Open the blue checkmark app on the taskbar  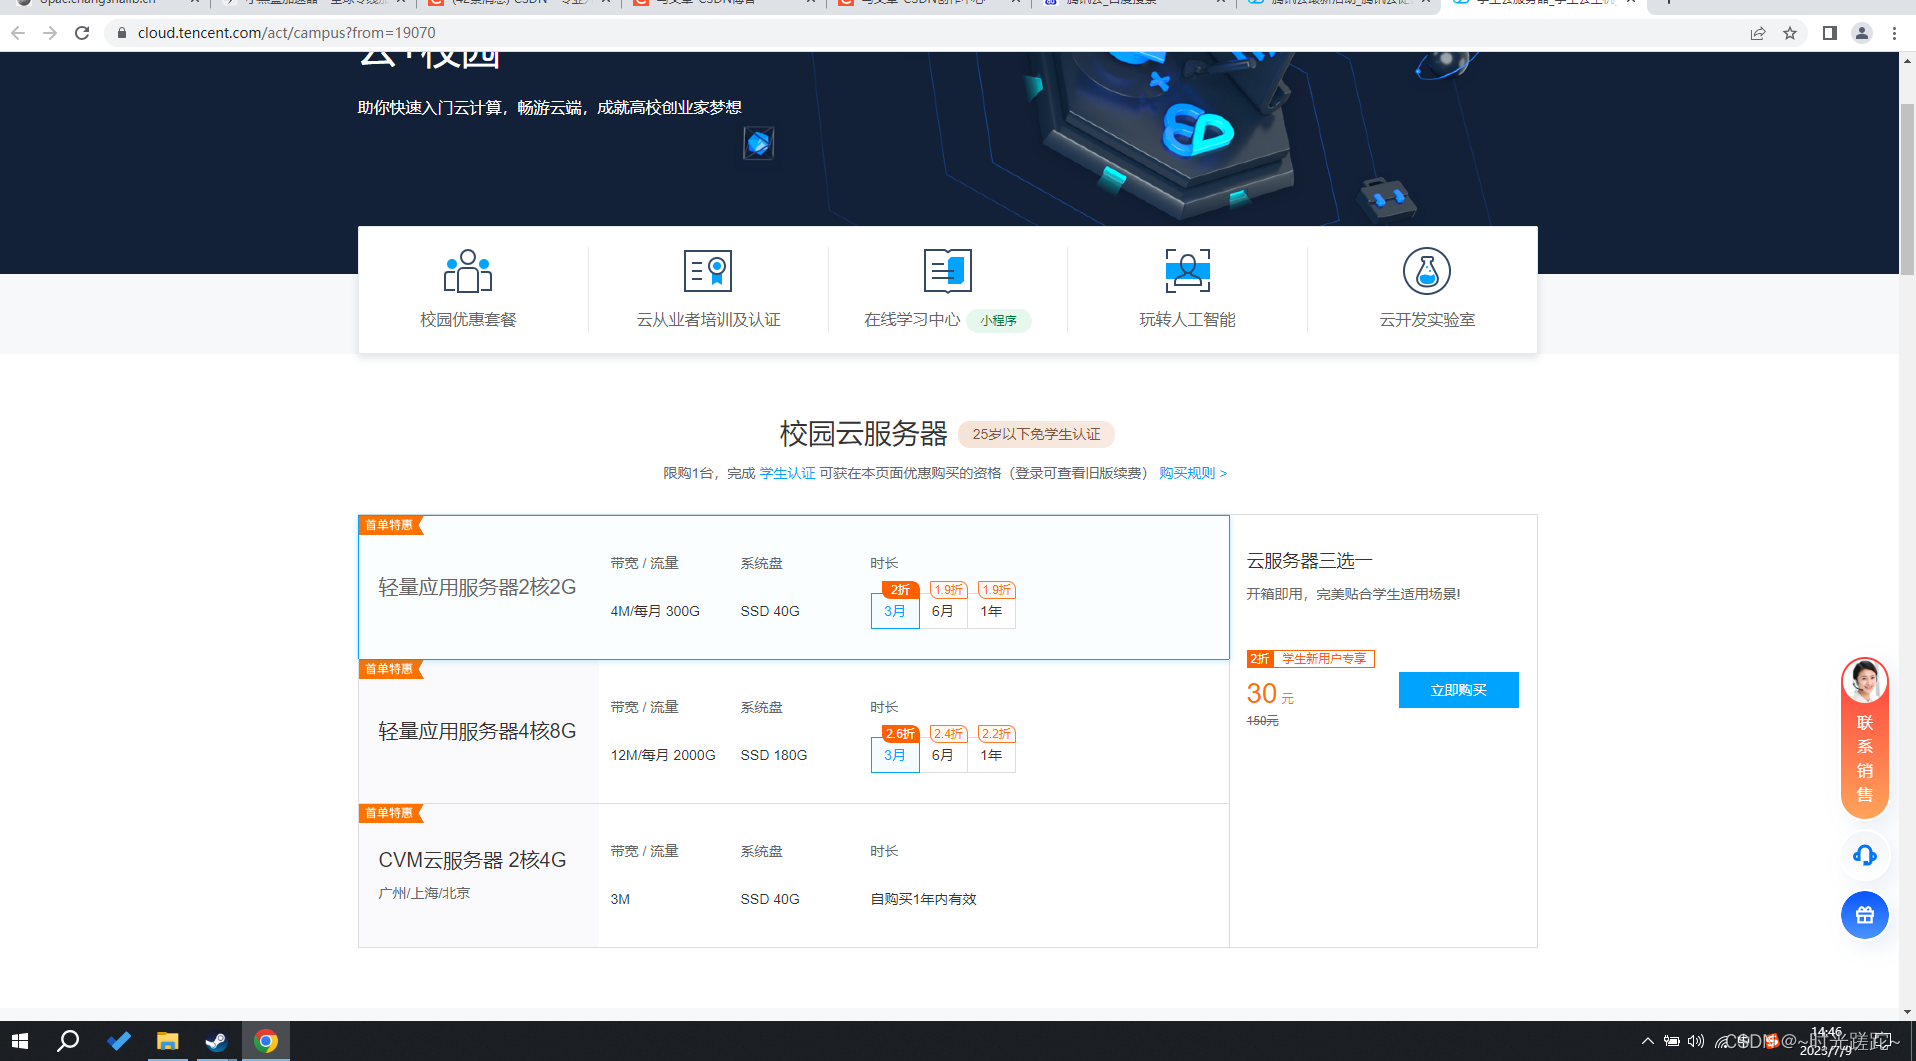(x=119, y=1041)
